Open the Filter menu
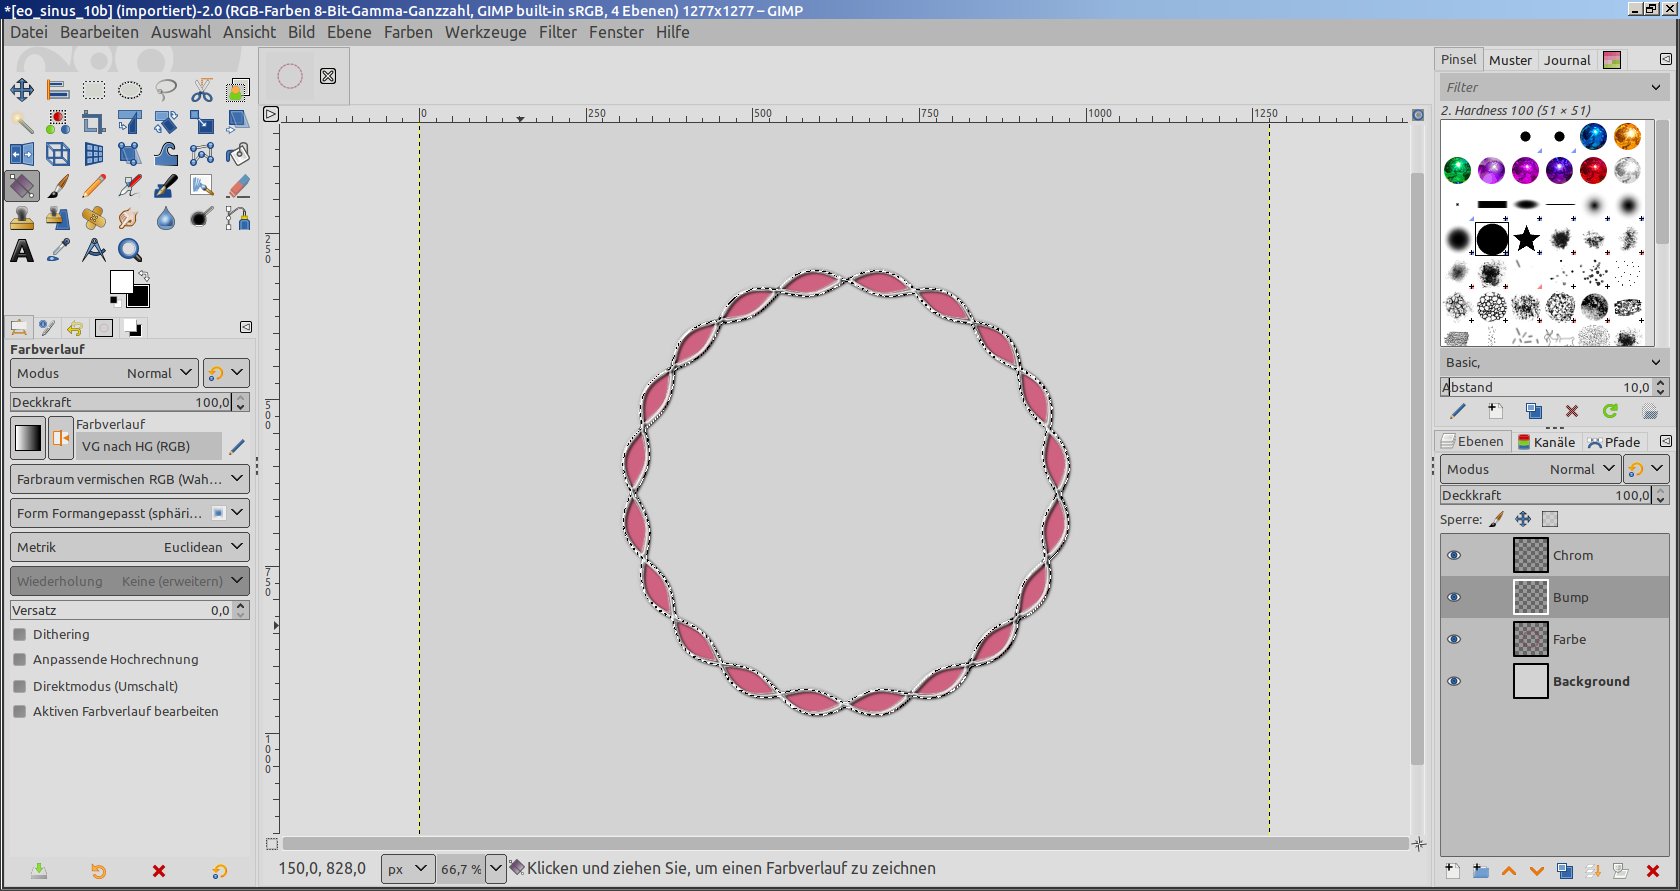This screenshot has width=1680, height=891. click(557, 32)
